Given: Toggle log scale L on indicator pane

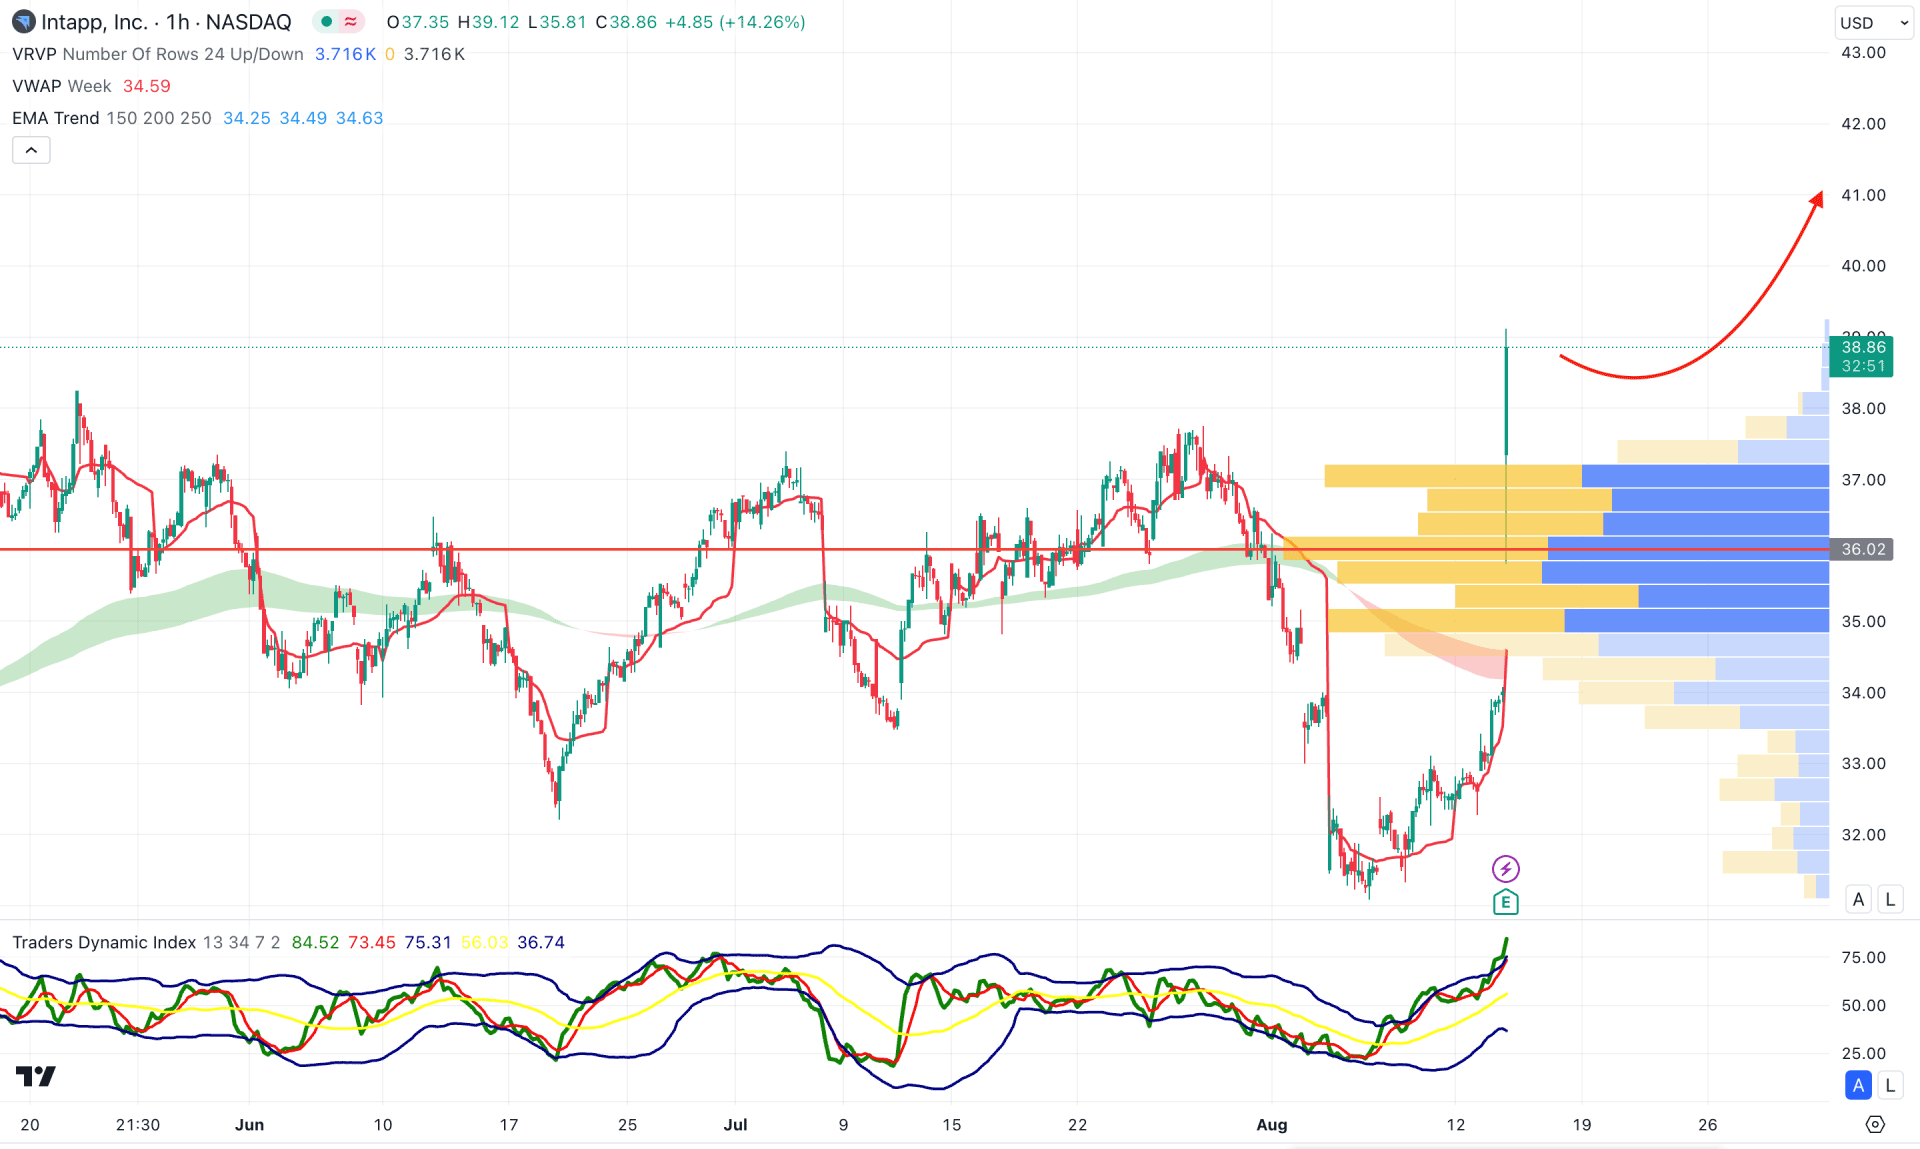Looking at the screenshot, I should coord(1890,1084).
